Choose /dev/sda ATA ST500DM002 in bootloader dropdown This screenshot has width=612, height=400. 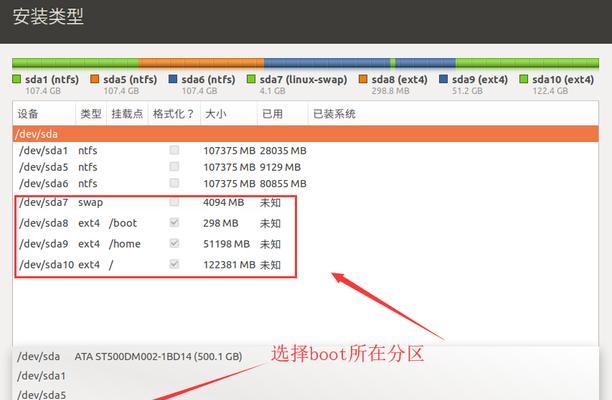coord(305,356)
